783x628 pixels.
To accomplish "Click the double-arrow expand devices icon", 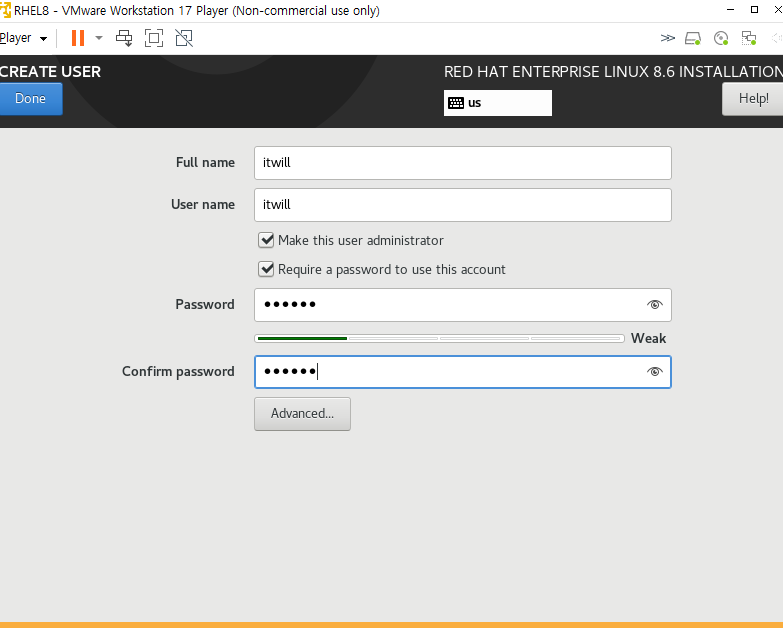I will (667, 38).
